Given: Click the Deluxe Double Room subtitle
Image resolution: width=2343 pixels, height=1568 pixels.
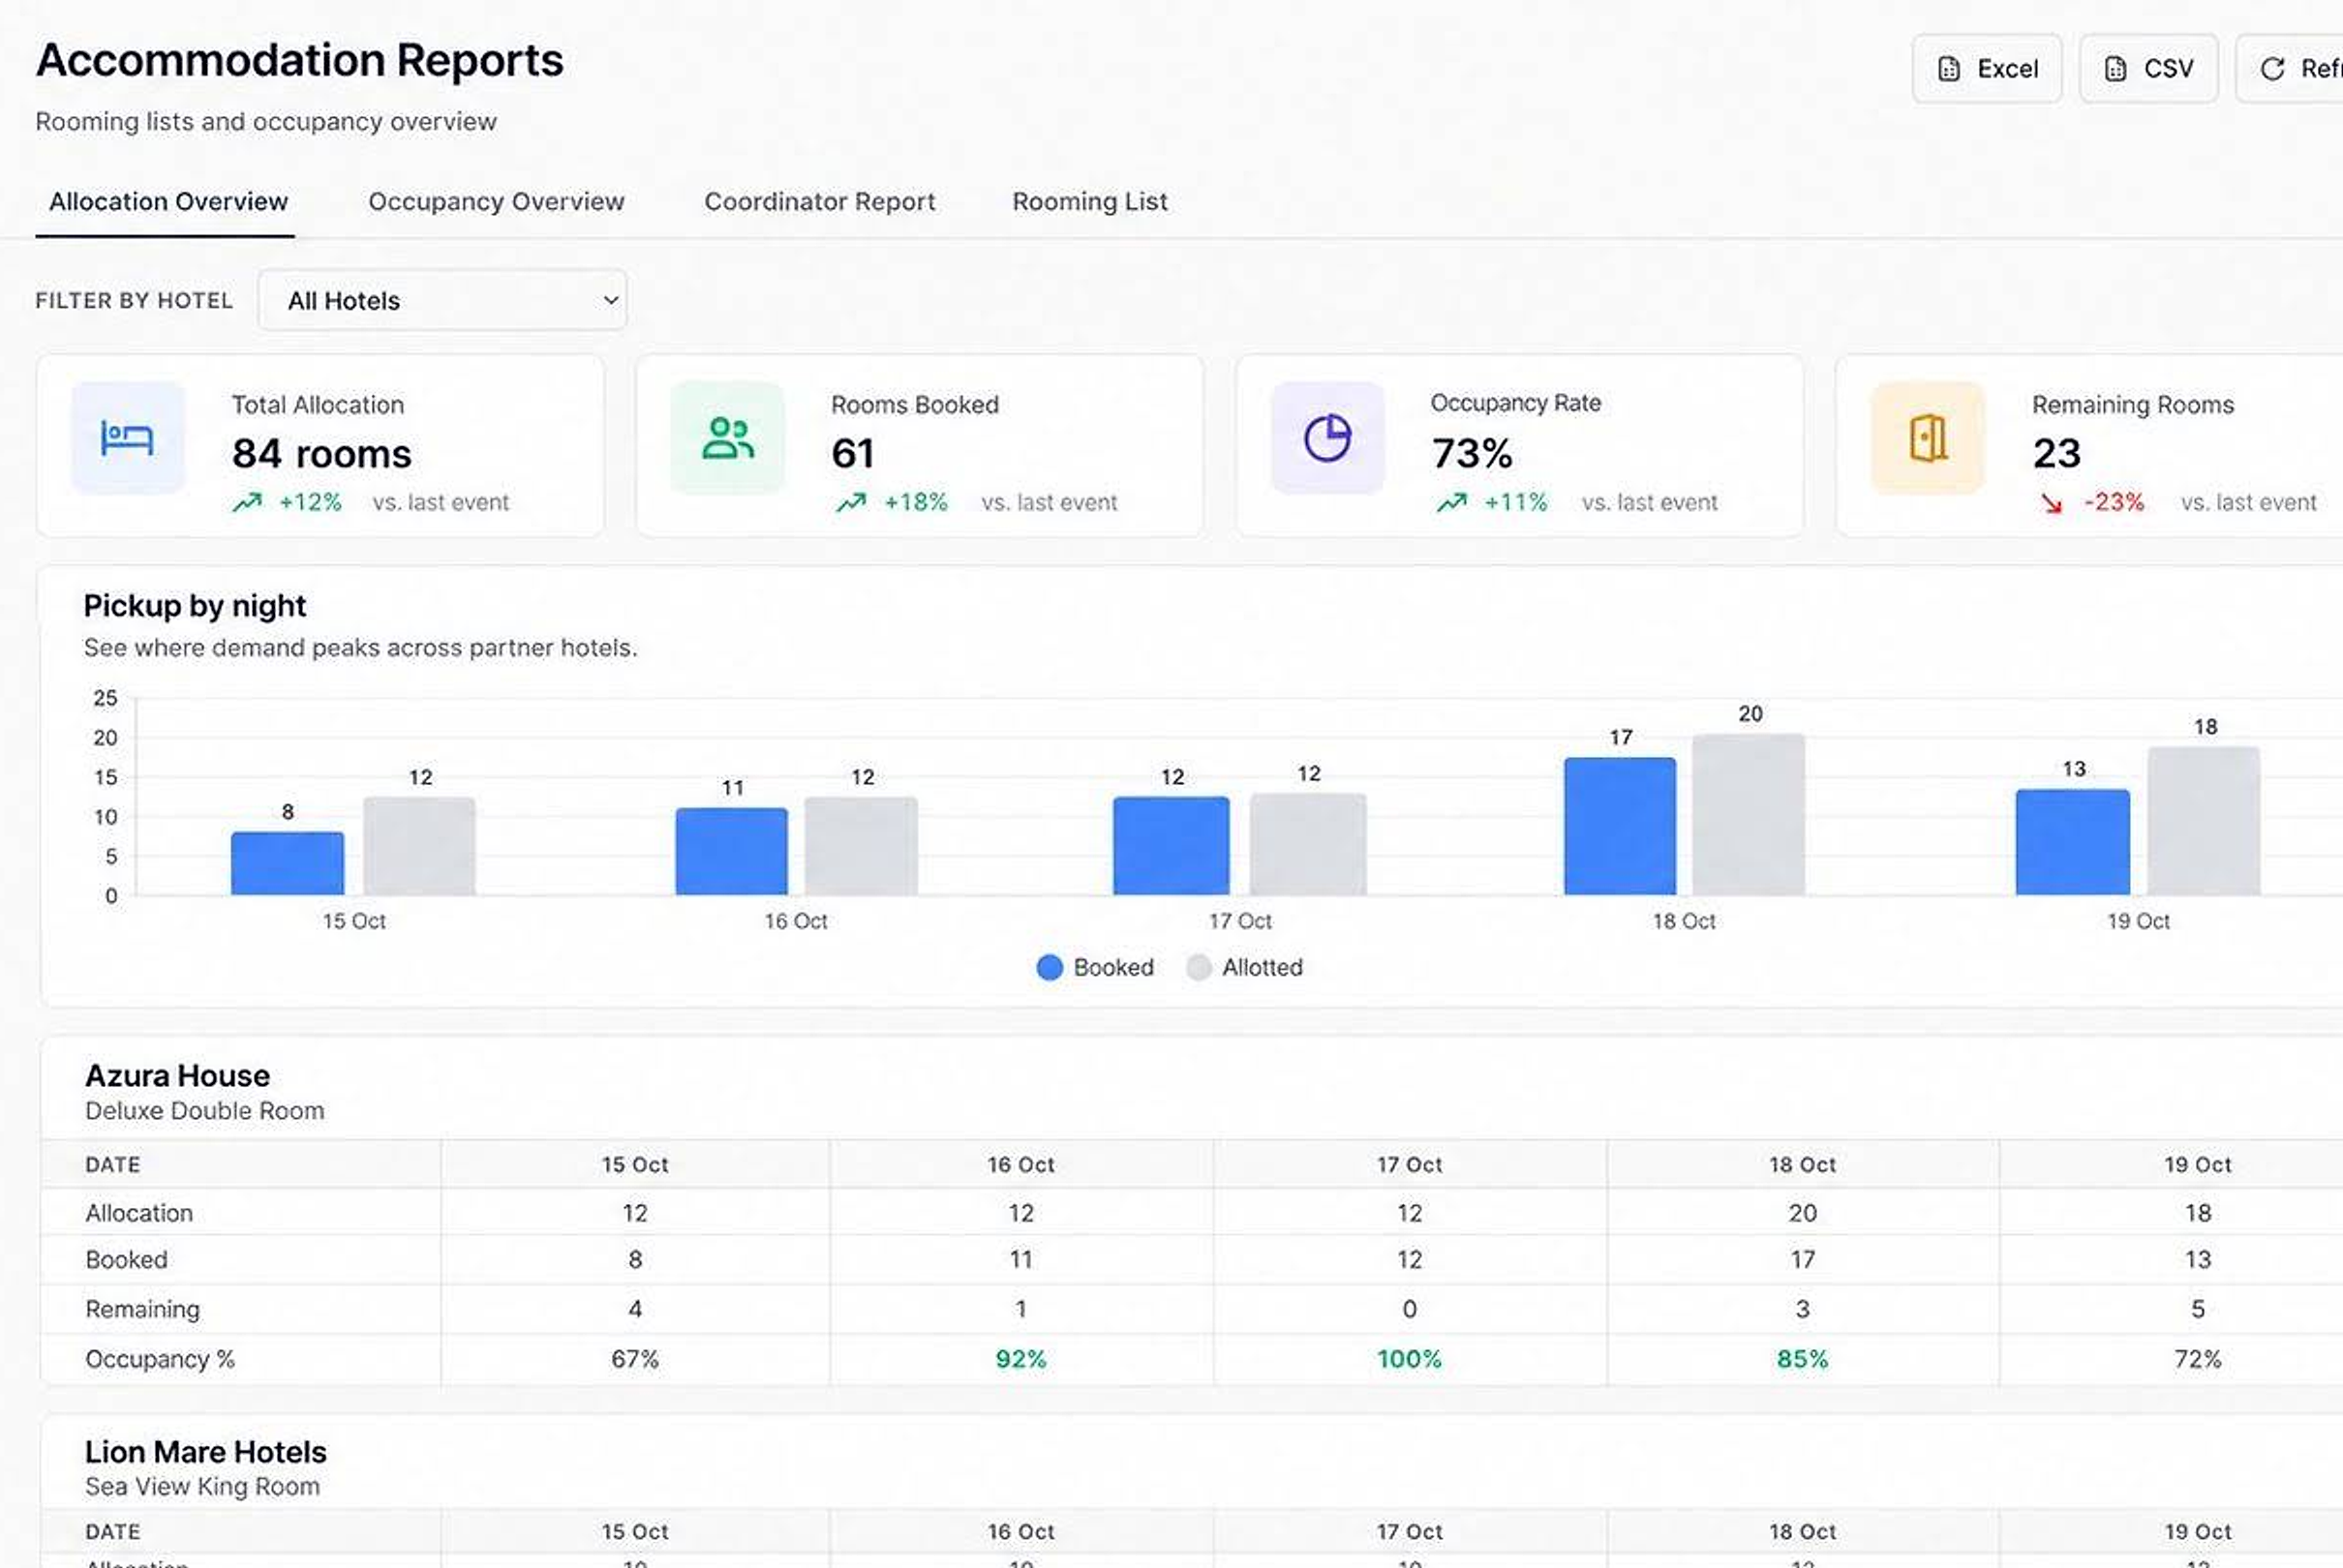Looking at the screenshot, I should click(x=204, y=1111).
